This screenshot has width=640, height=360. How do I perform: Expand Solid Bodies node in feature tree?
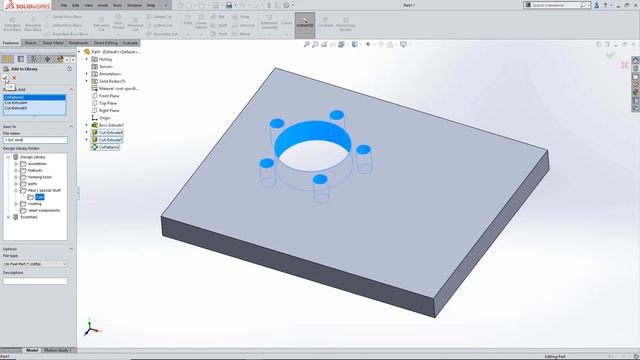pos(87,81)
